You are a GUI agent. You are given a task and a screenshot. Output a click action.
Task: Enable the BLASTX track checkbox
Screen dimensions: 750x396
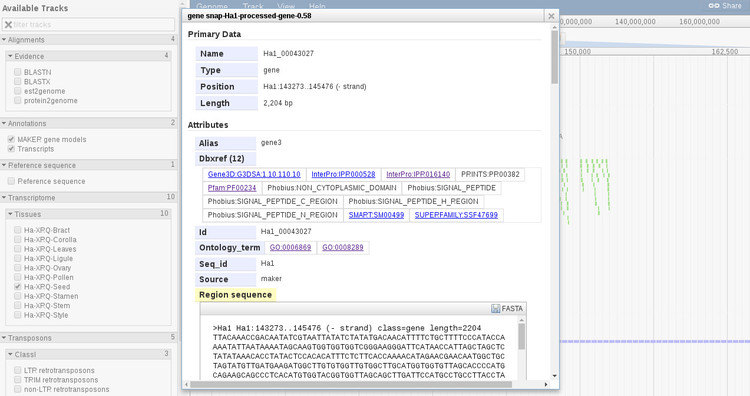click(x=18, y=81)
